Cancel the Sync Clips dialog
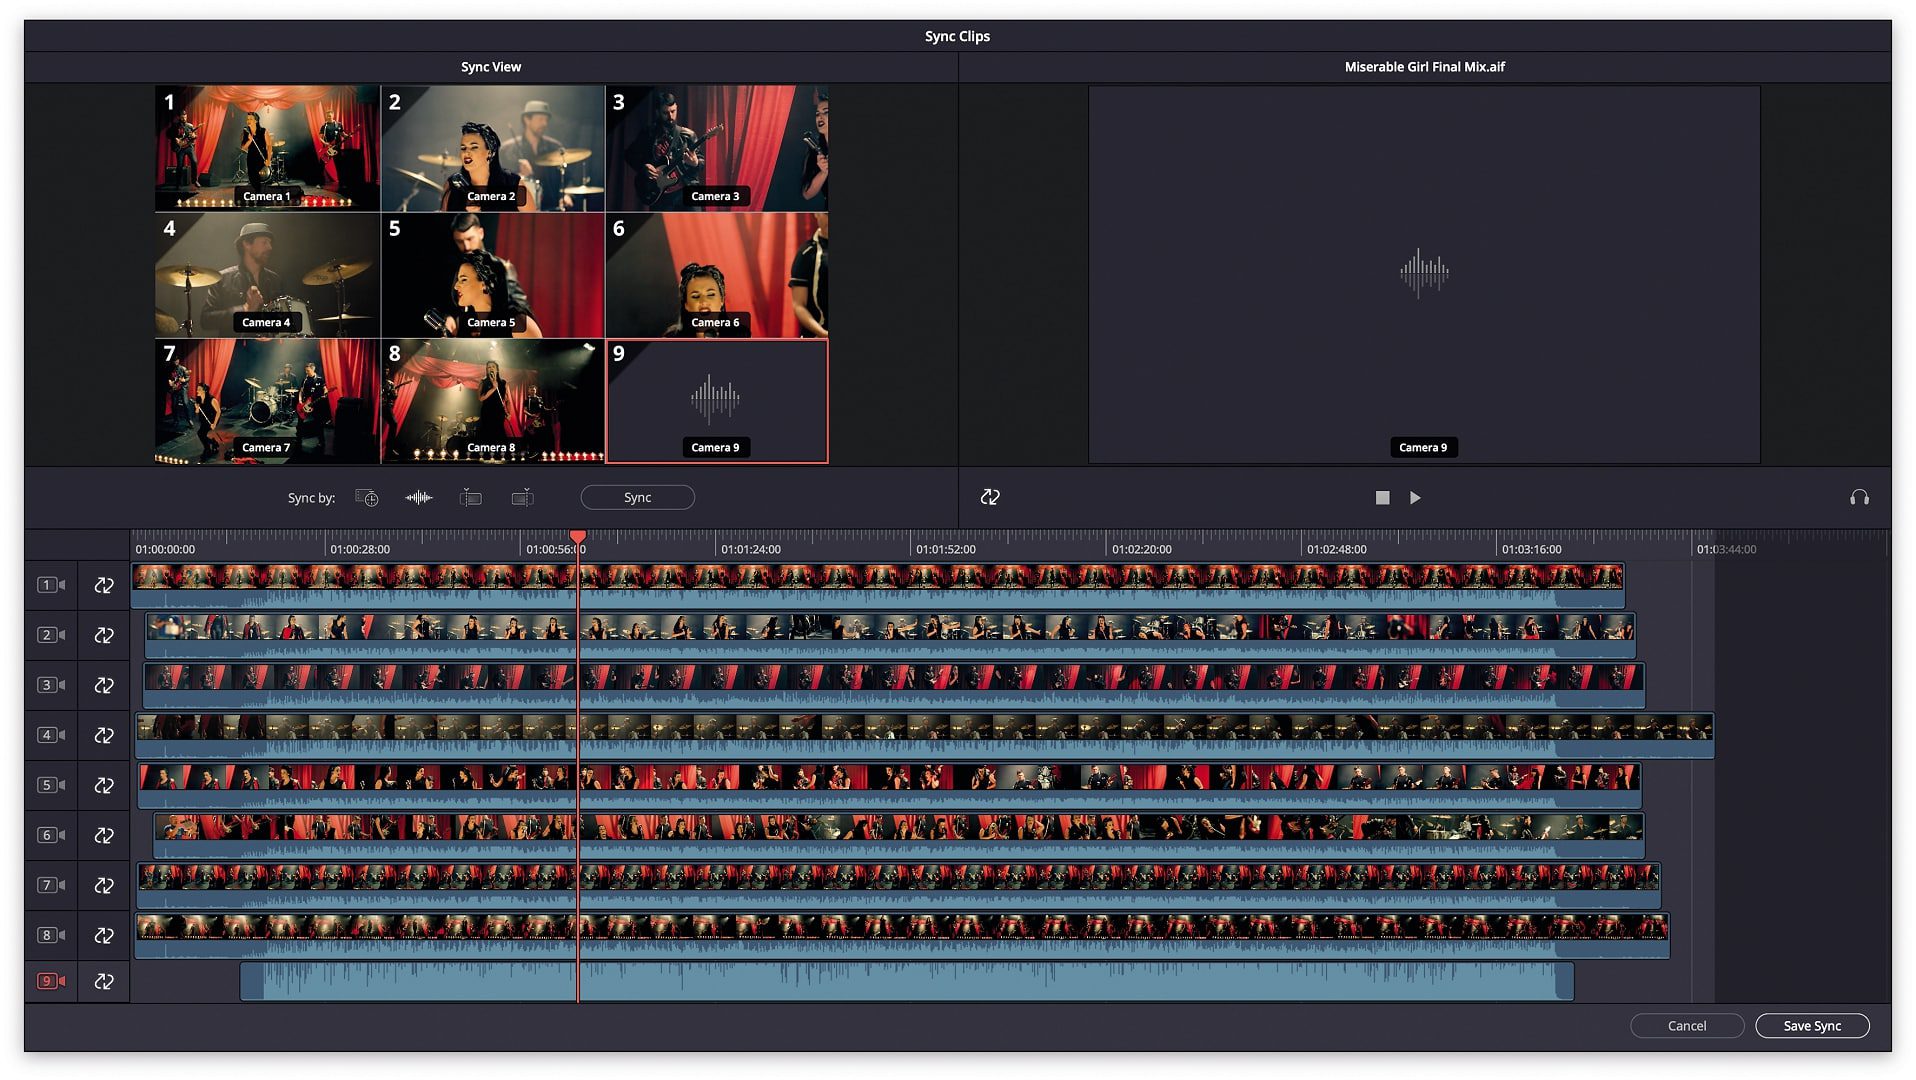This screenshot has width=1916, height=1080. [x=1687, y=1025]
